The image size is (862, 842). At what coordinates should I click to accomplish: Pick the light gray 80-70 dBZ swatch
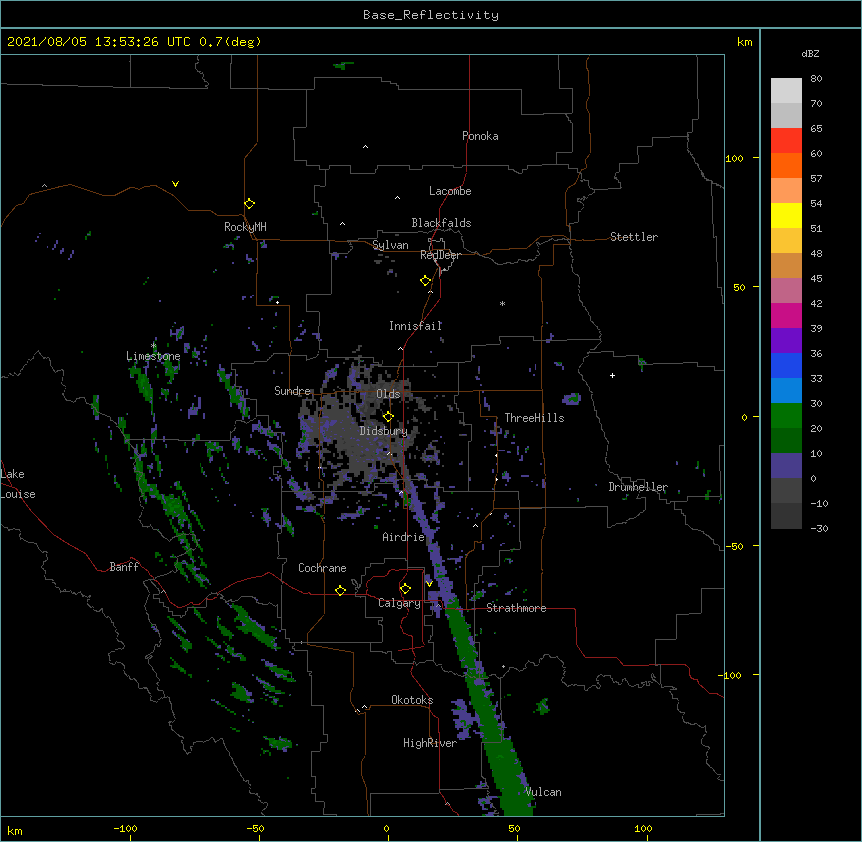[x=786, y=90]
